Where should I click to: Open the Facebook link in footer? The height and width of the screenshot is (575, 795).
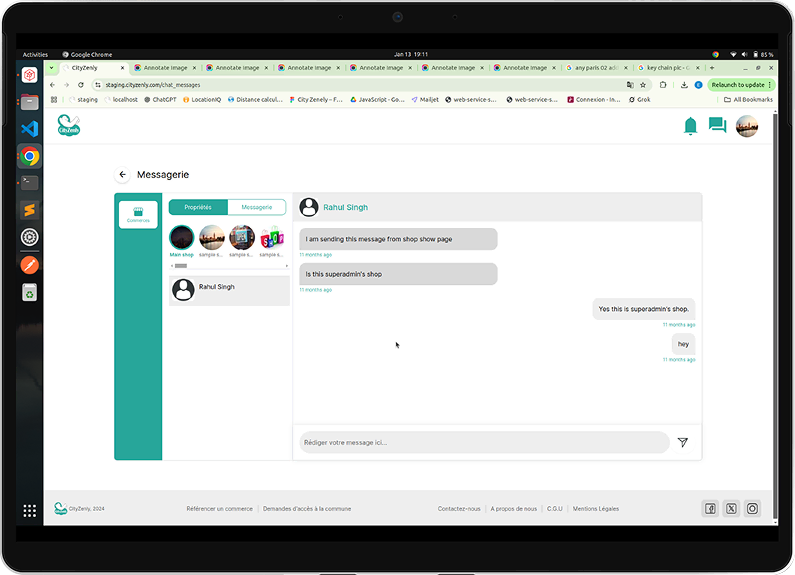(x=710, y=509)
